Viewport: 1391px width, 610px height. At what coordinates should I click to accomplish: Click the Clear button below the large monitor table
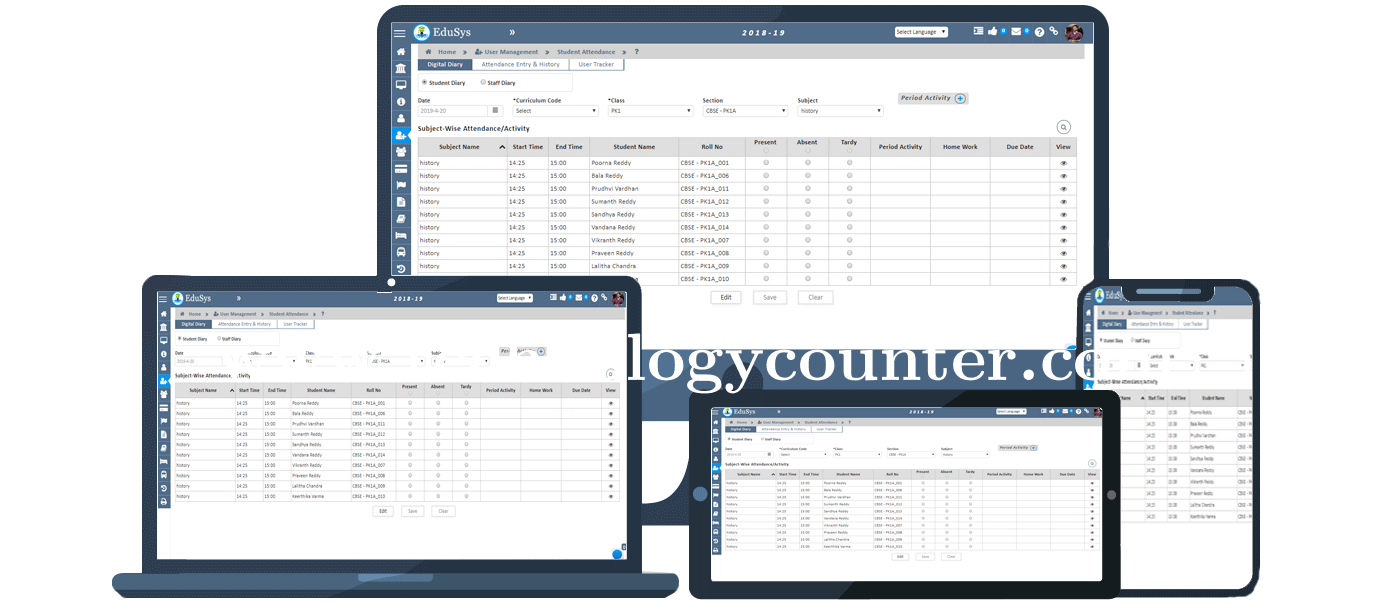(815, 297)
